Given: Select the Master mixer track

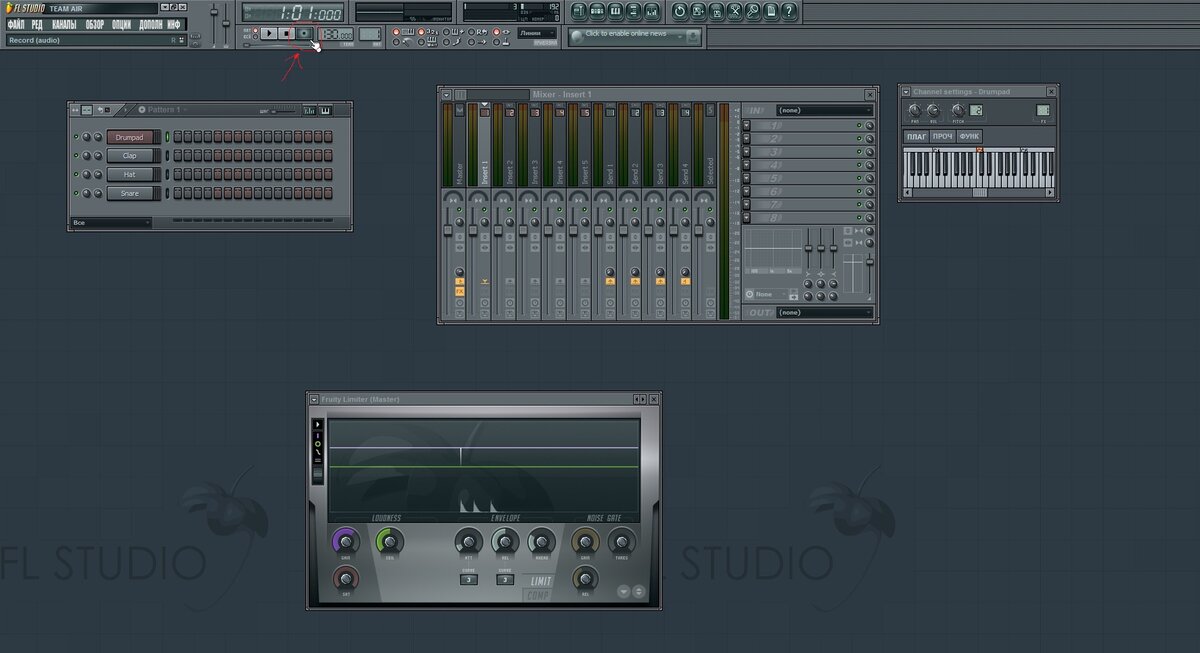Looking at the screenshot, I should [458, 145].
